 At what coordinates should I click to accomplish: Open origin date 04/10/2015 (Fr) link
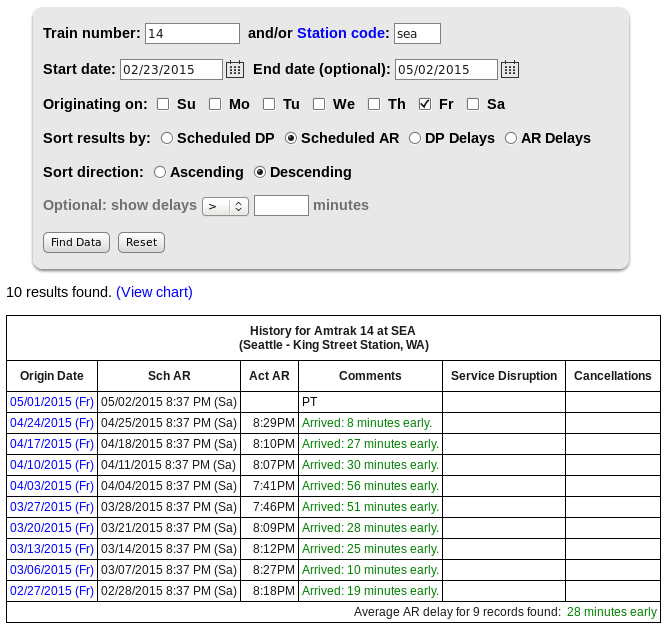52,465
